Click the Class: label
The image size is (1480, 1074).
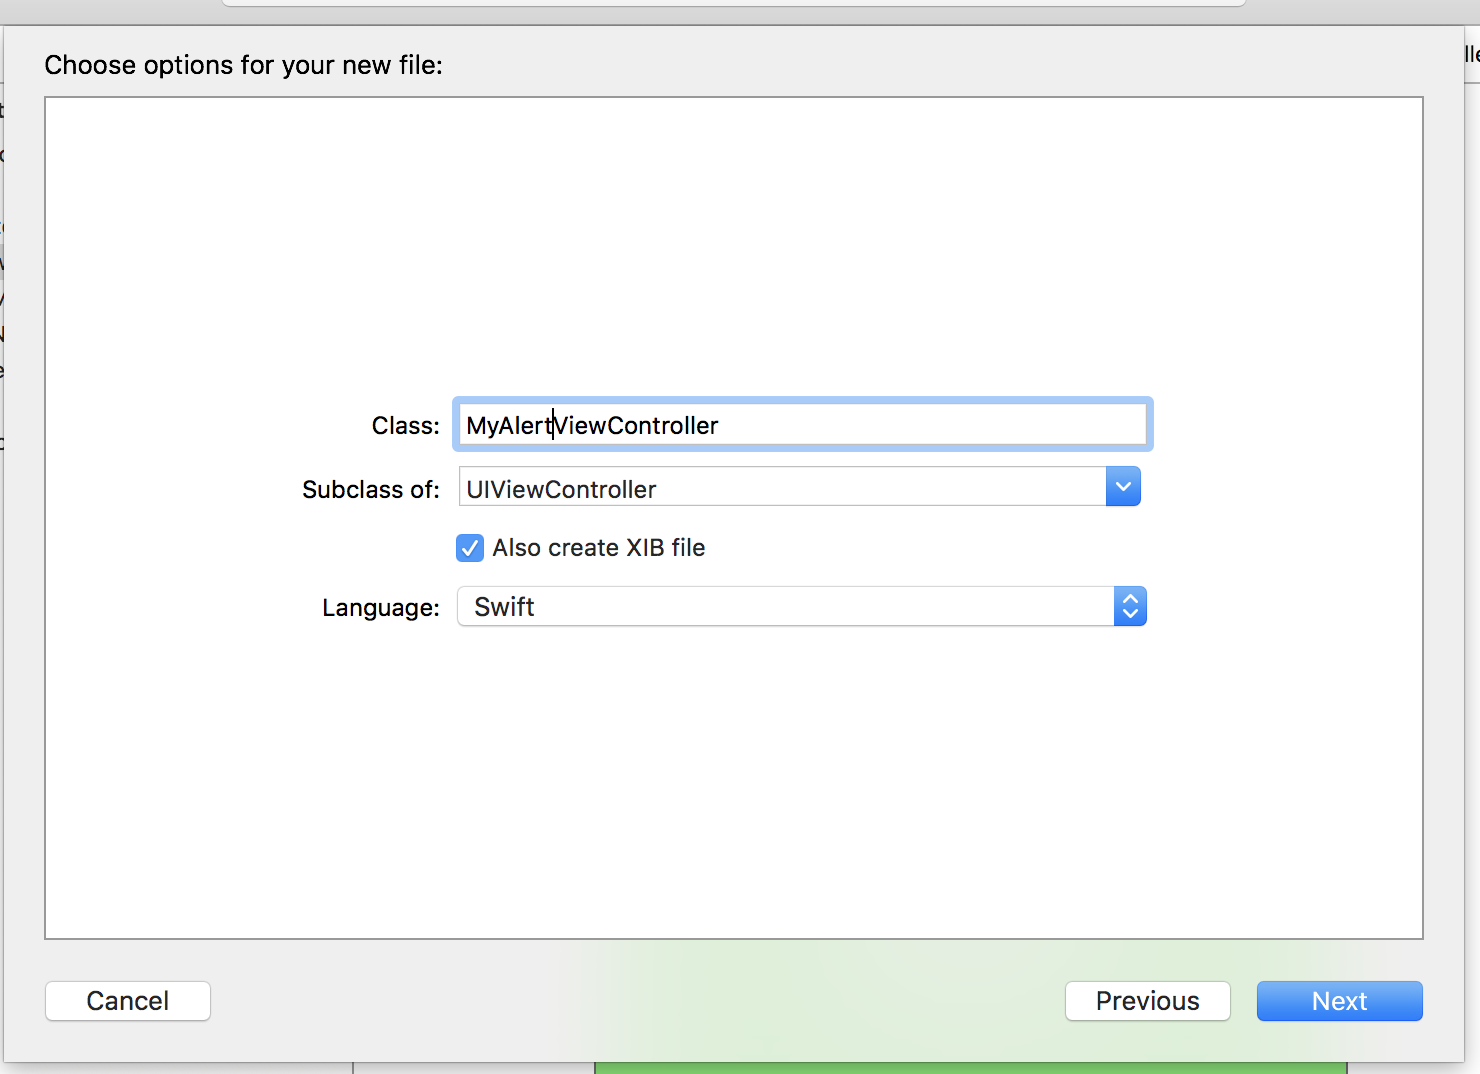click(405, 425)
